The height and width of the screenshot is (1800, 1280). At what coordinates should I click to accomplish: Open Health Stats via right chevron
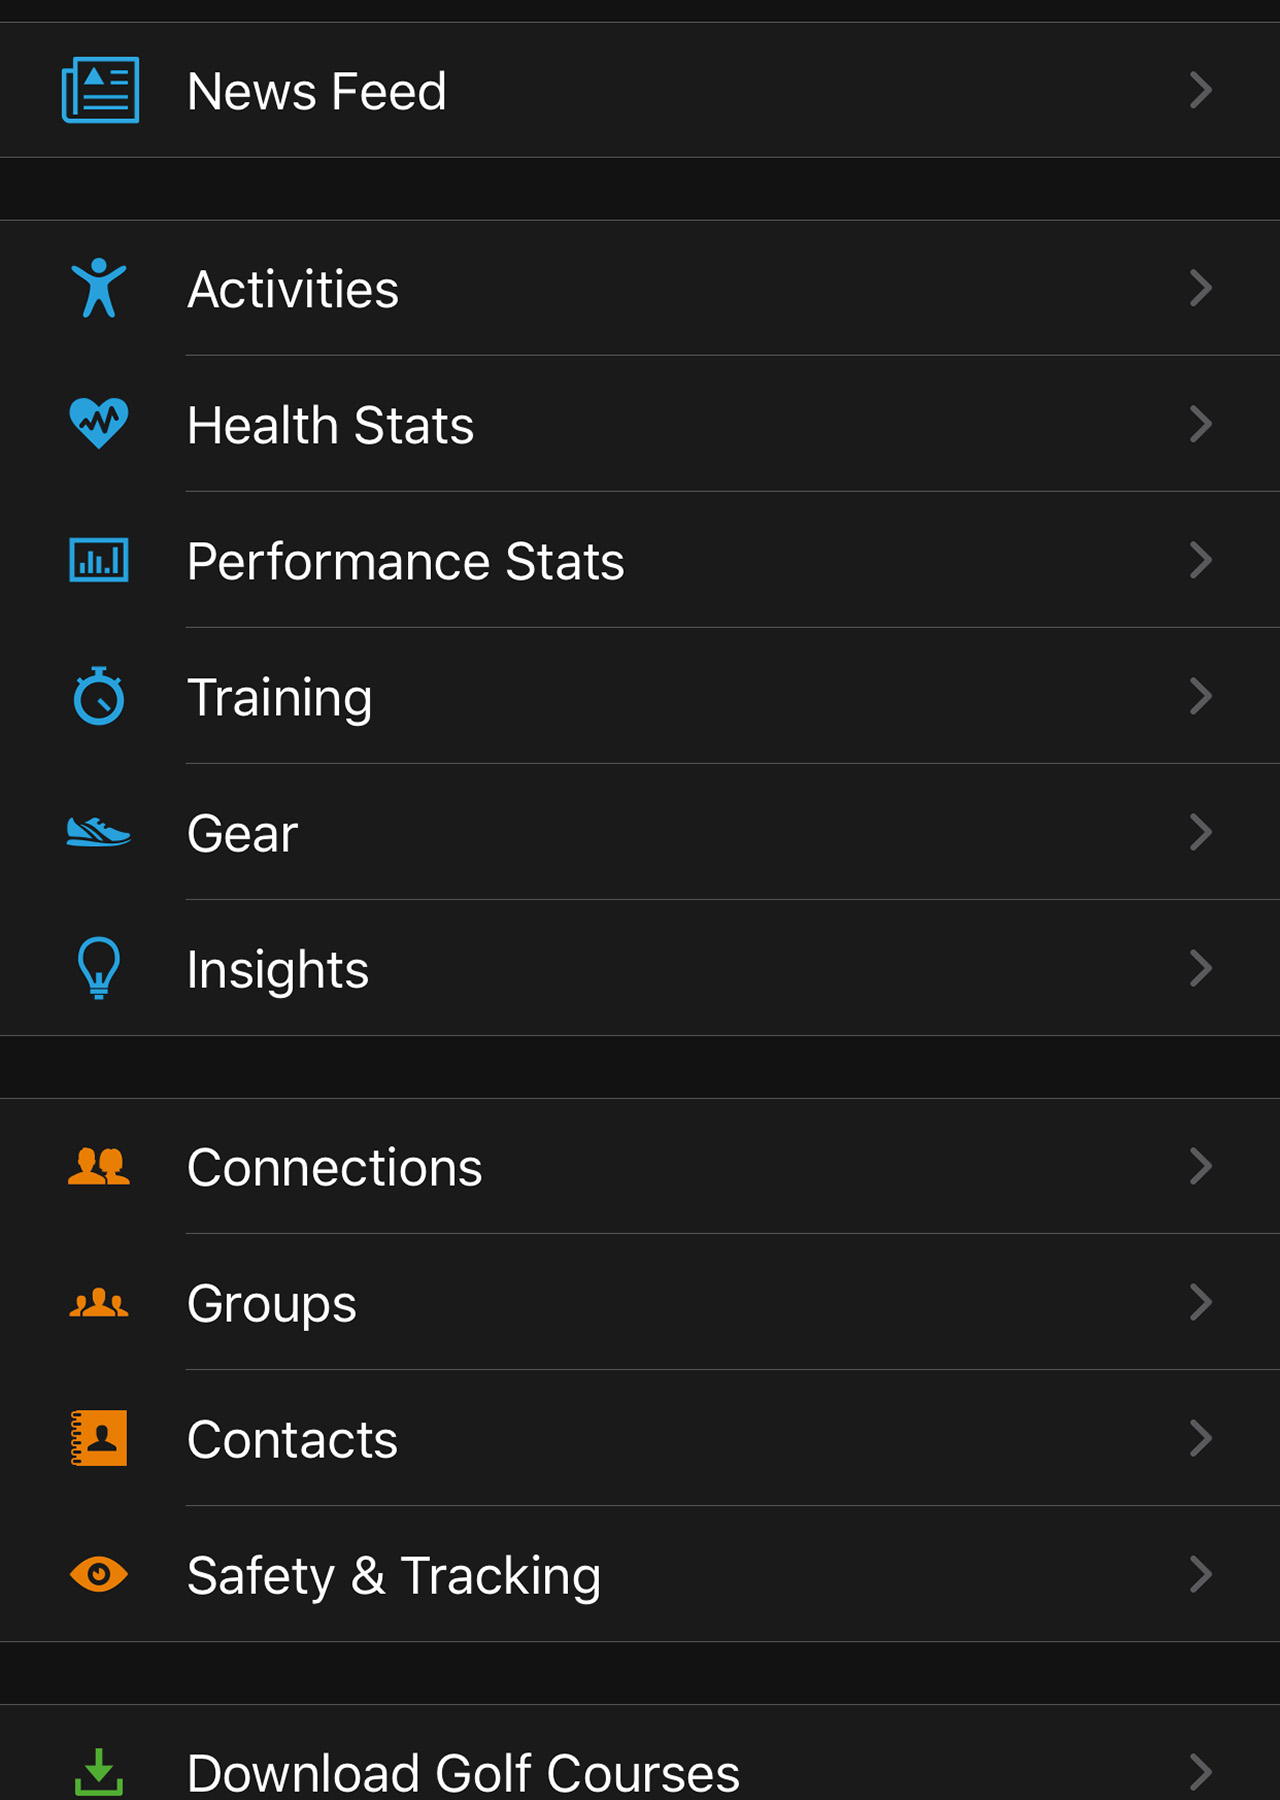(1201, 424)
